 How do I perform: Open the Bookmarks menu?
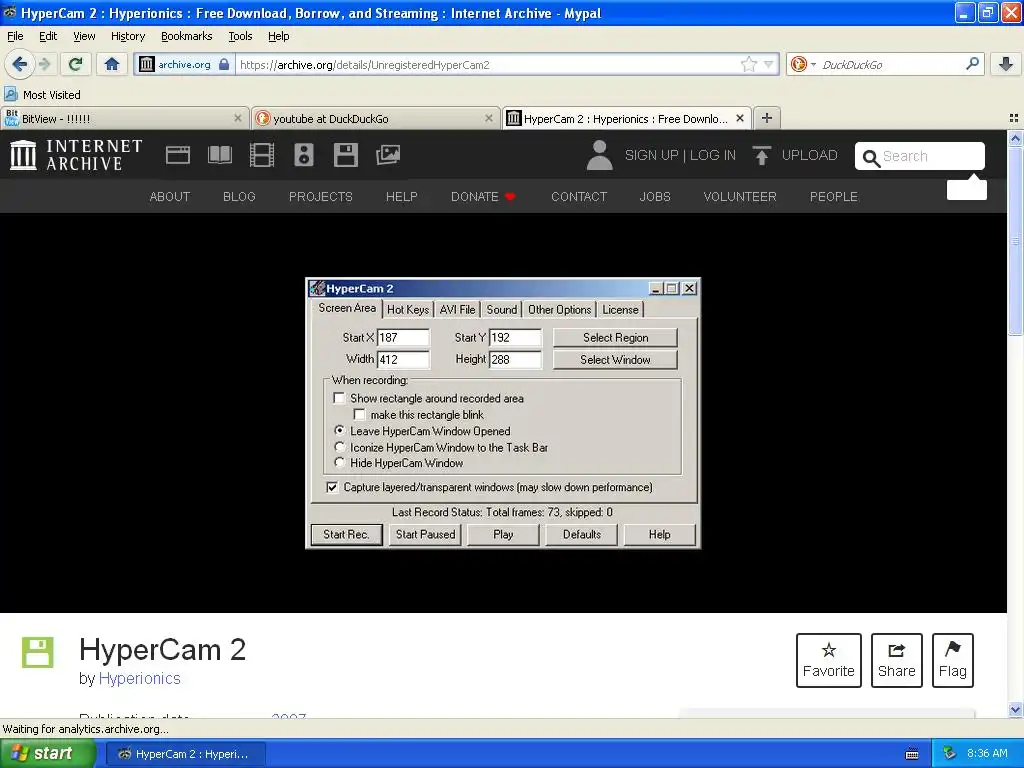(x=187, y=36)
